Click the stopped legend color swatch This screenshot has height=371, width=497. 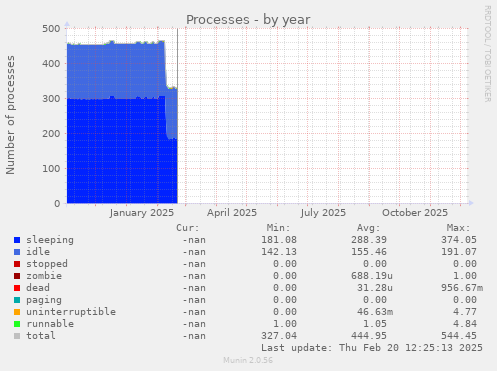tap(17, 264)
